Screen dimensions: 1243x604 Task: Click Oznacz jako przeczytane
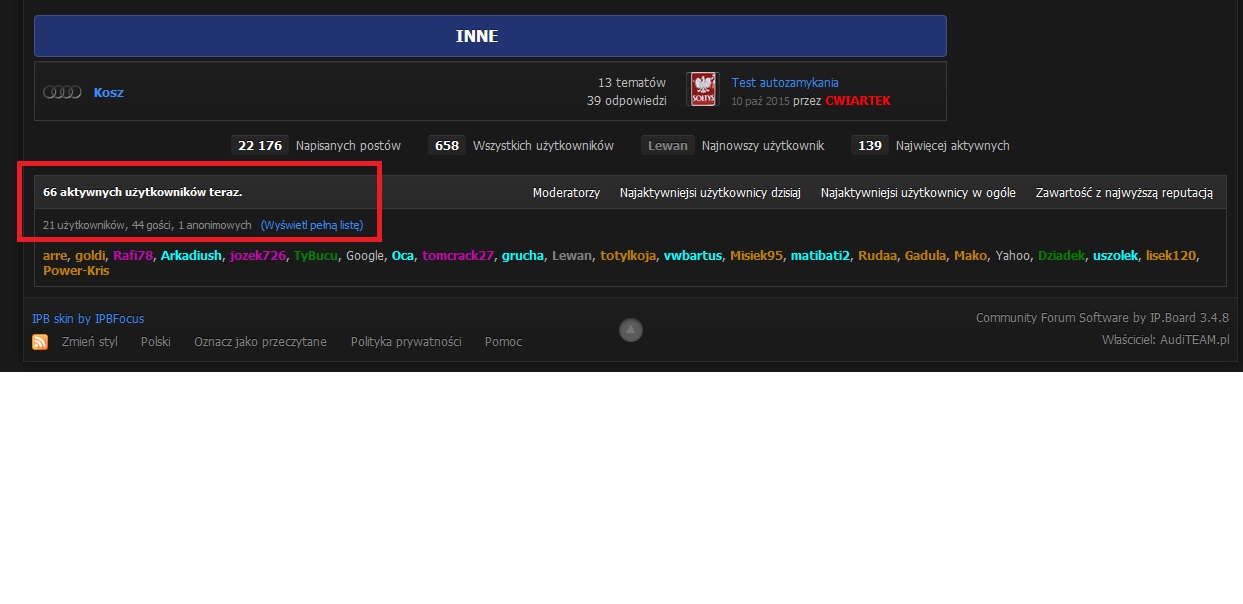[260, 342]
